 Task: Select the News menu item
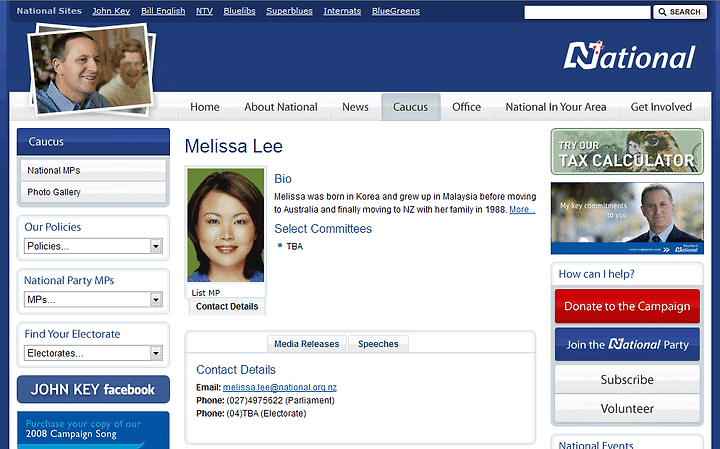pyautogui.click(x=355, y=107)
